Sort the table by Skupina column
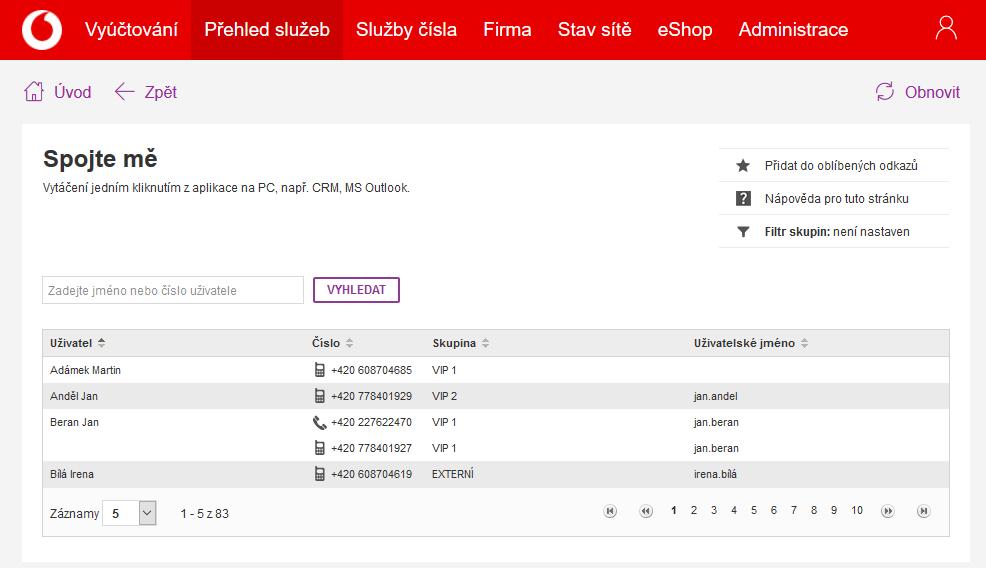This screenshot has height=568, width=986. pyautogui.click(x=485, y=343)
